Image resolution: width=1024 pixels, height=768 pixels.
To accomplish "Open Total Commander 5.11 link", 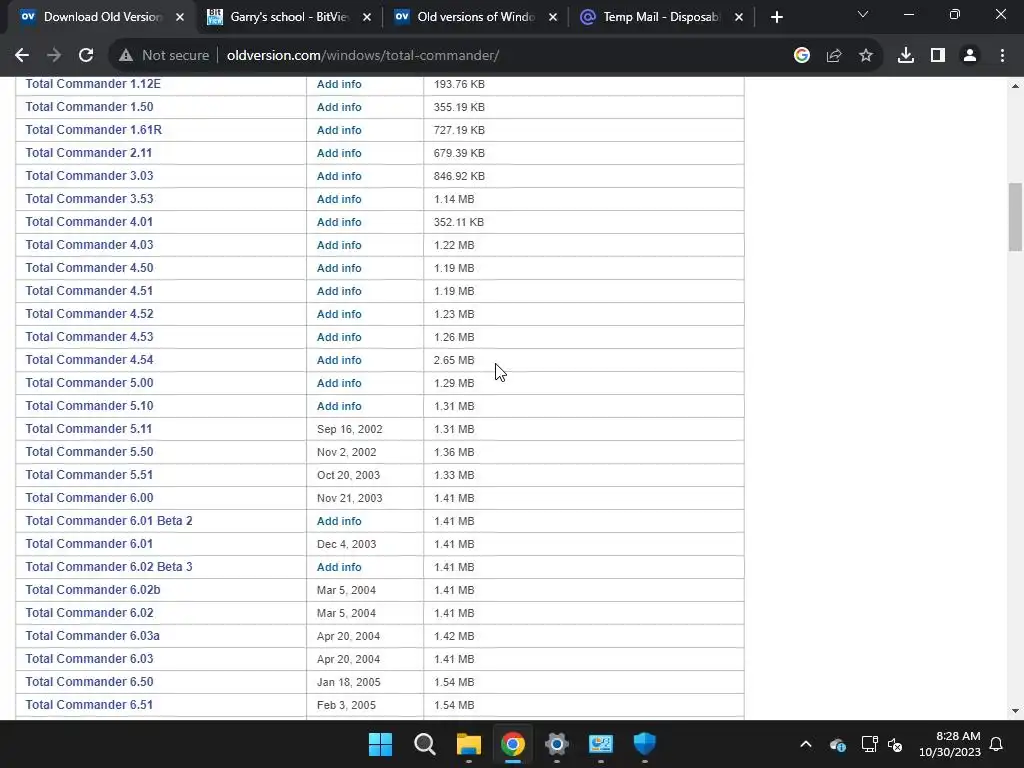I will point(89,429).
